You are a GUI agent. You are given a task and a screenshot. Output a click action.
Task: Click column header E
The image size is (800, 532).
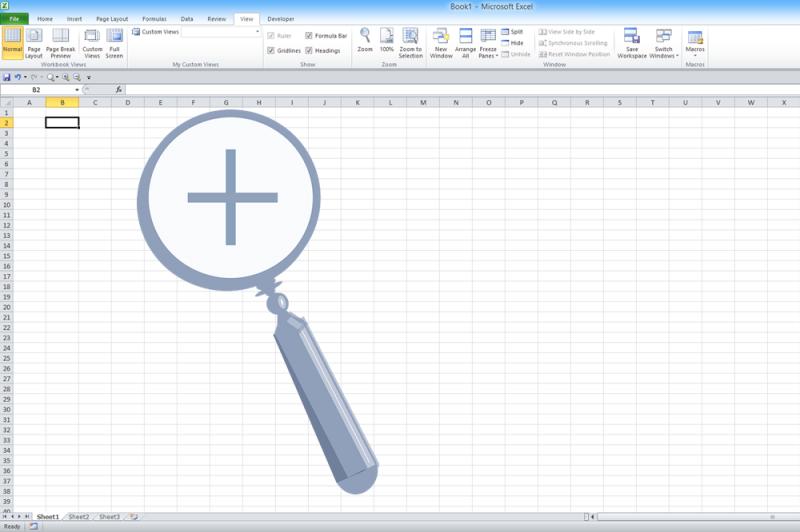(160, 103)
